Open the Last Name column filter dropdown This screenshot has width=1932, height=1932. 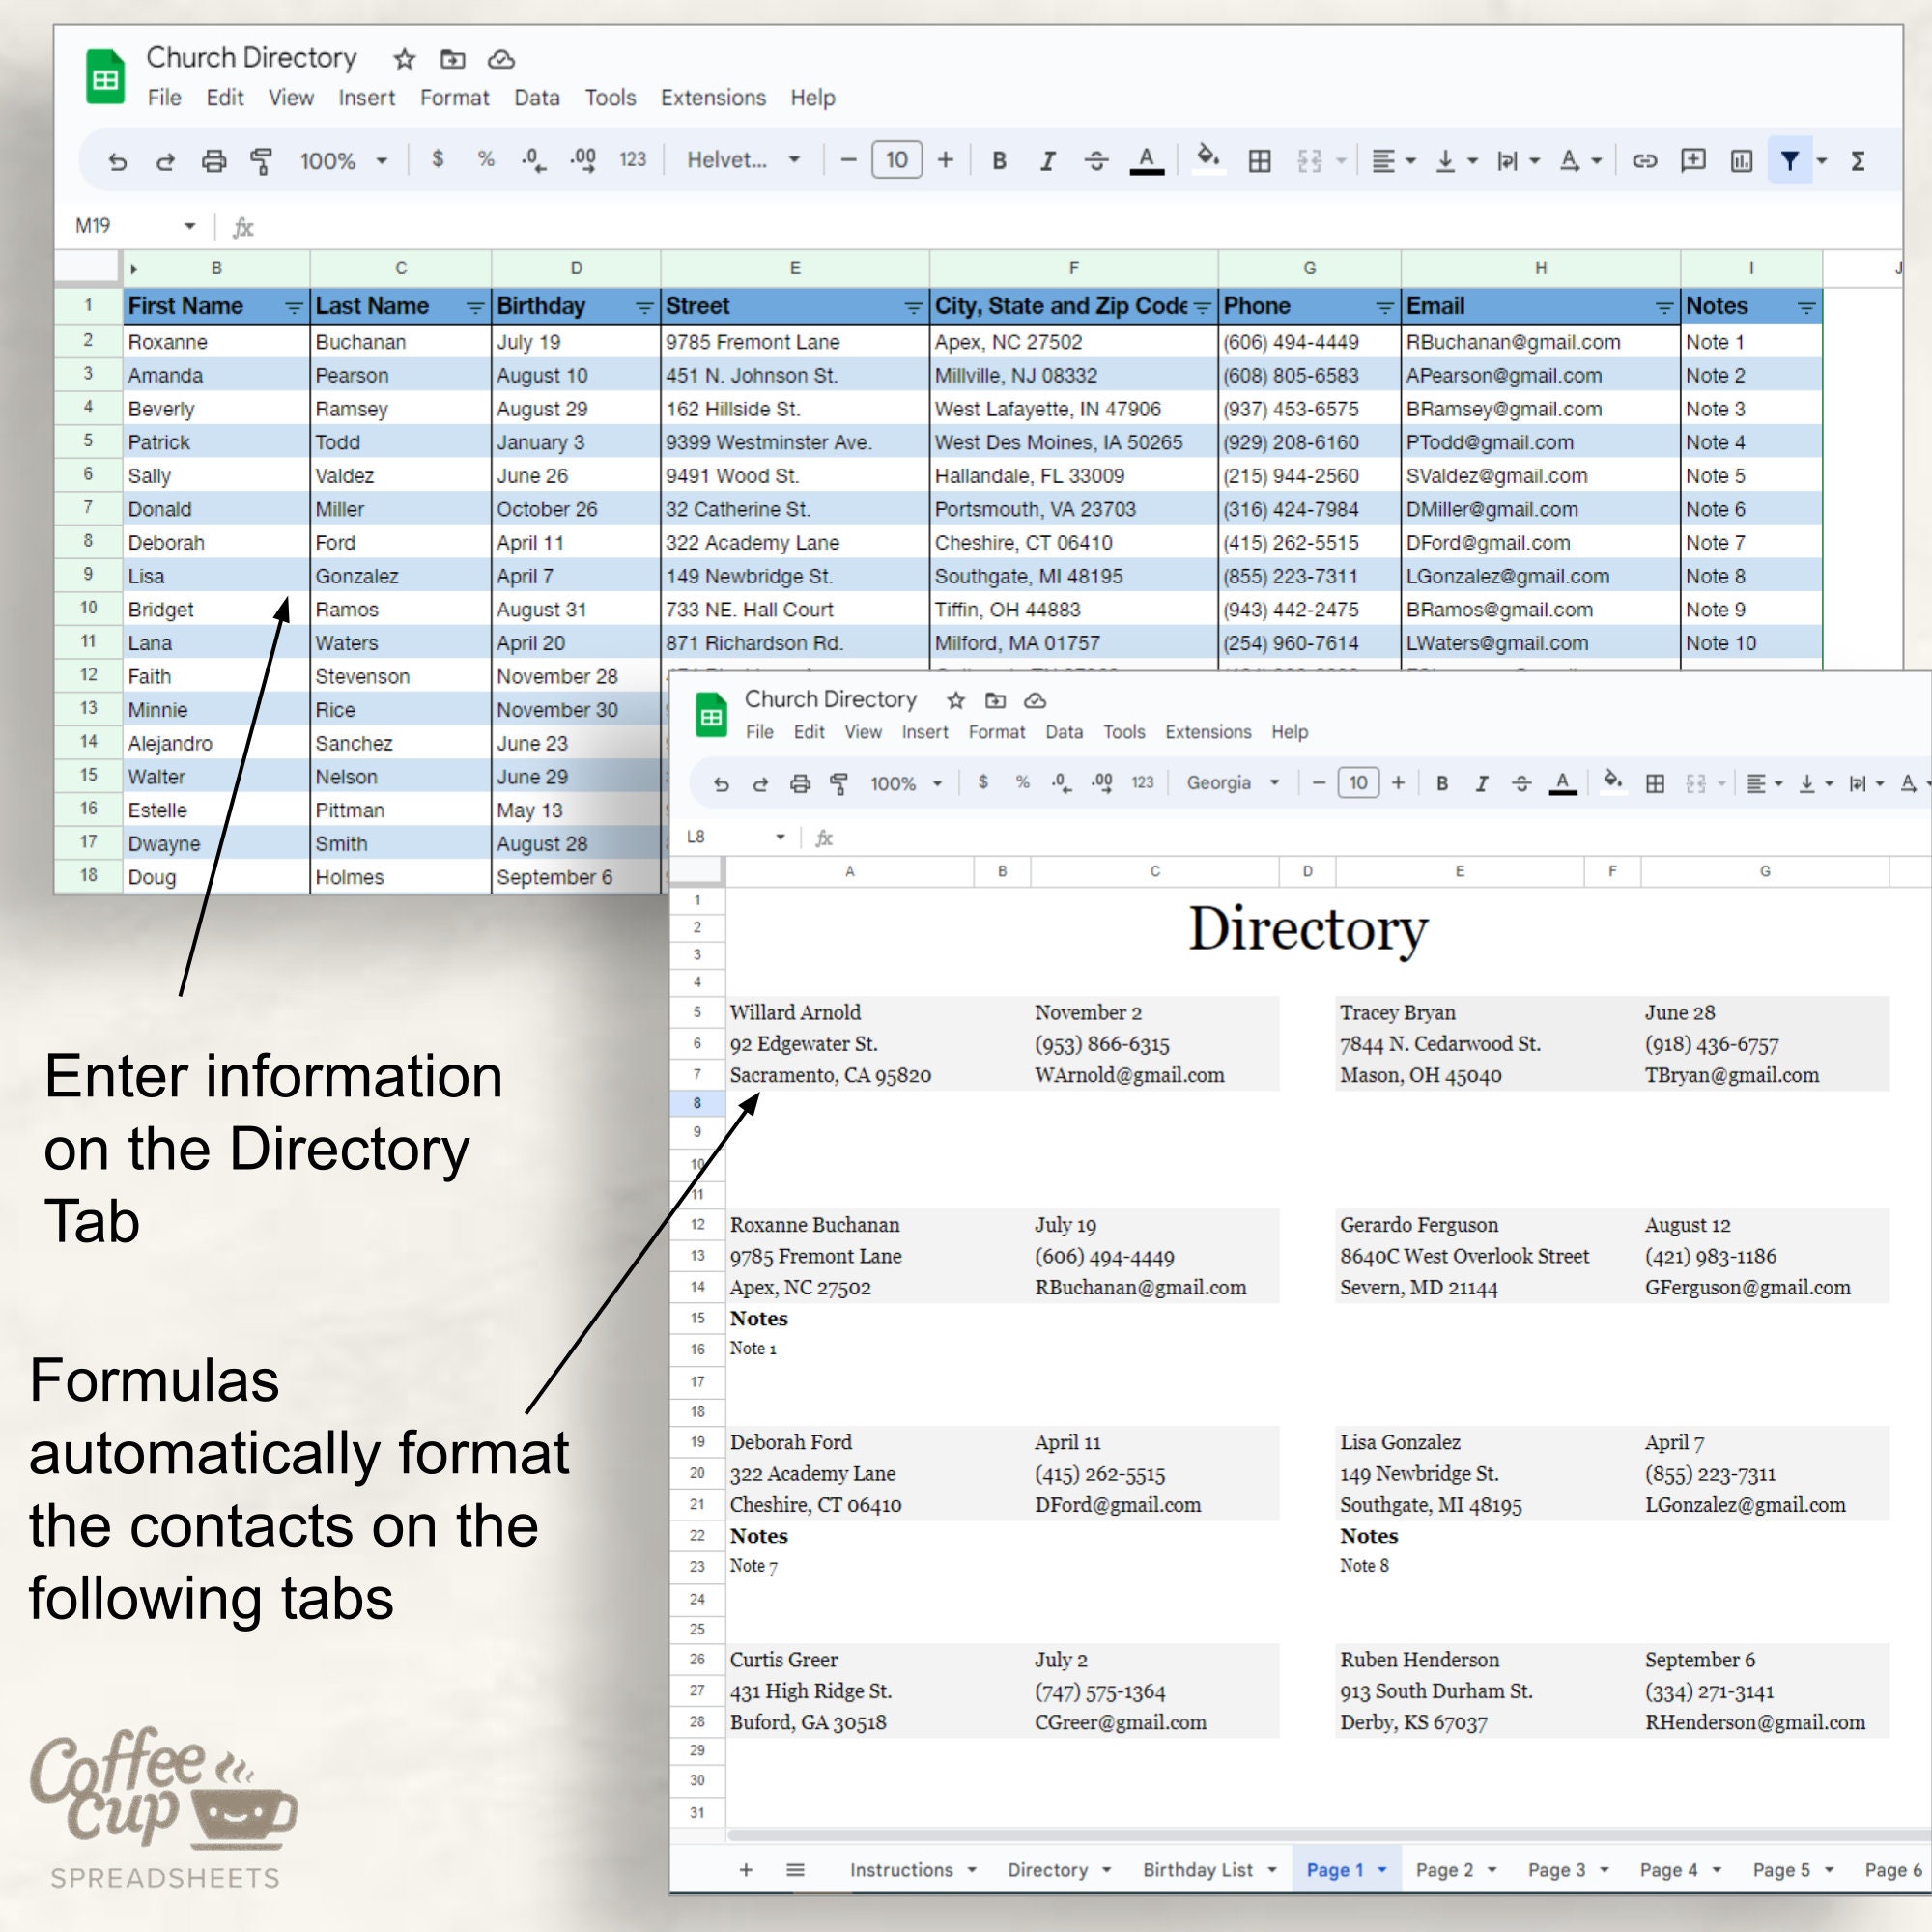(475, 307)
